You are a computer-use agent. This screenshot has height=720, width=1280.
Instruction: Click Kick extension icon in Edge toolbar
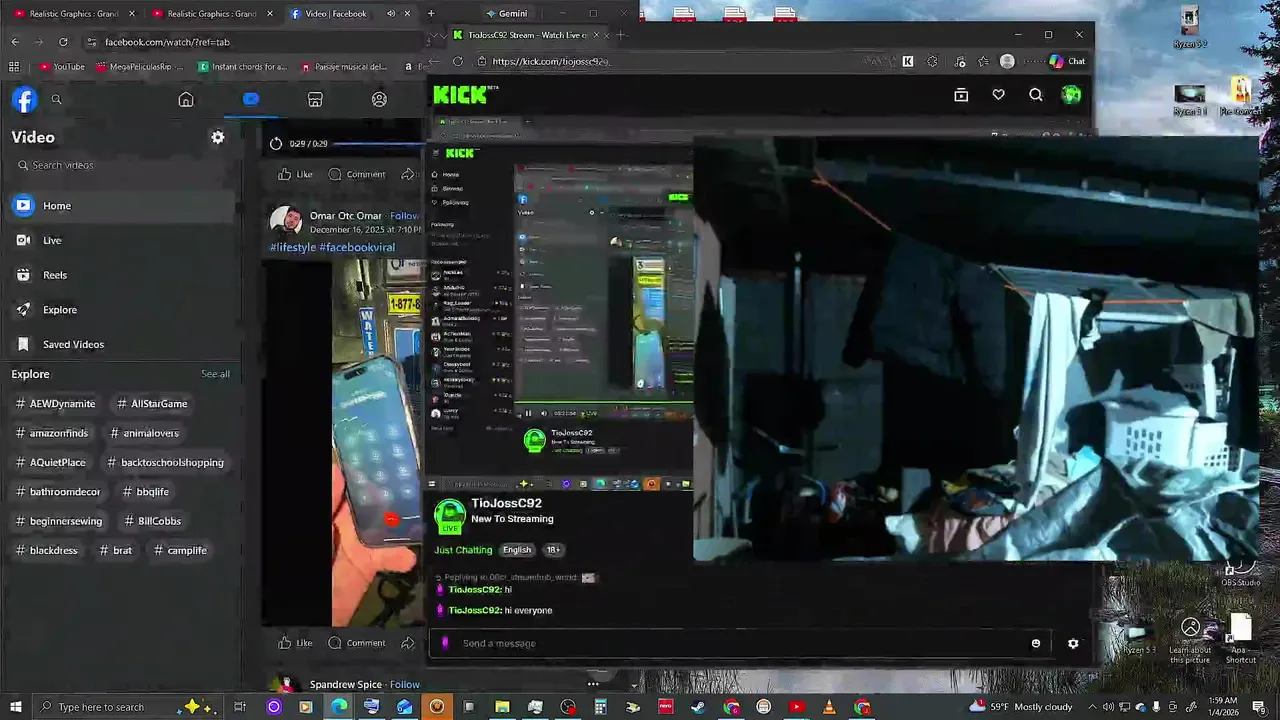[x=907, y=61]
